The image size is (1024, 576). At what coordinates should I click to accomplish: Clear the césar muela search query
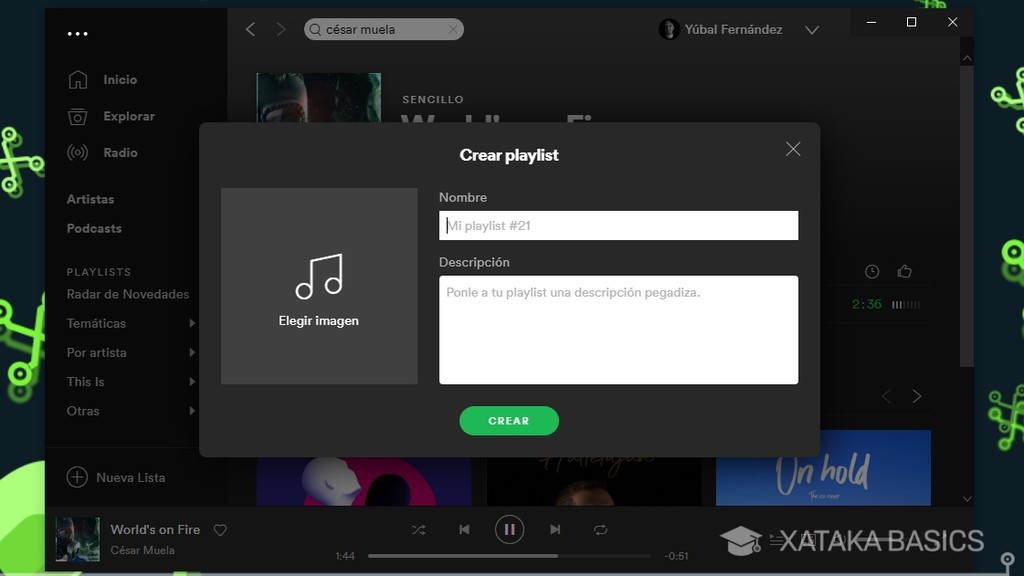pos(453,29)
